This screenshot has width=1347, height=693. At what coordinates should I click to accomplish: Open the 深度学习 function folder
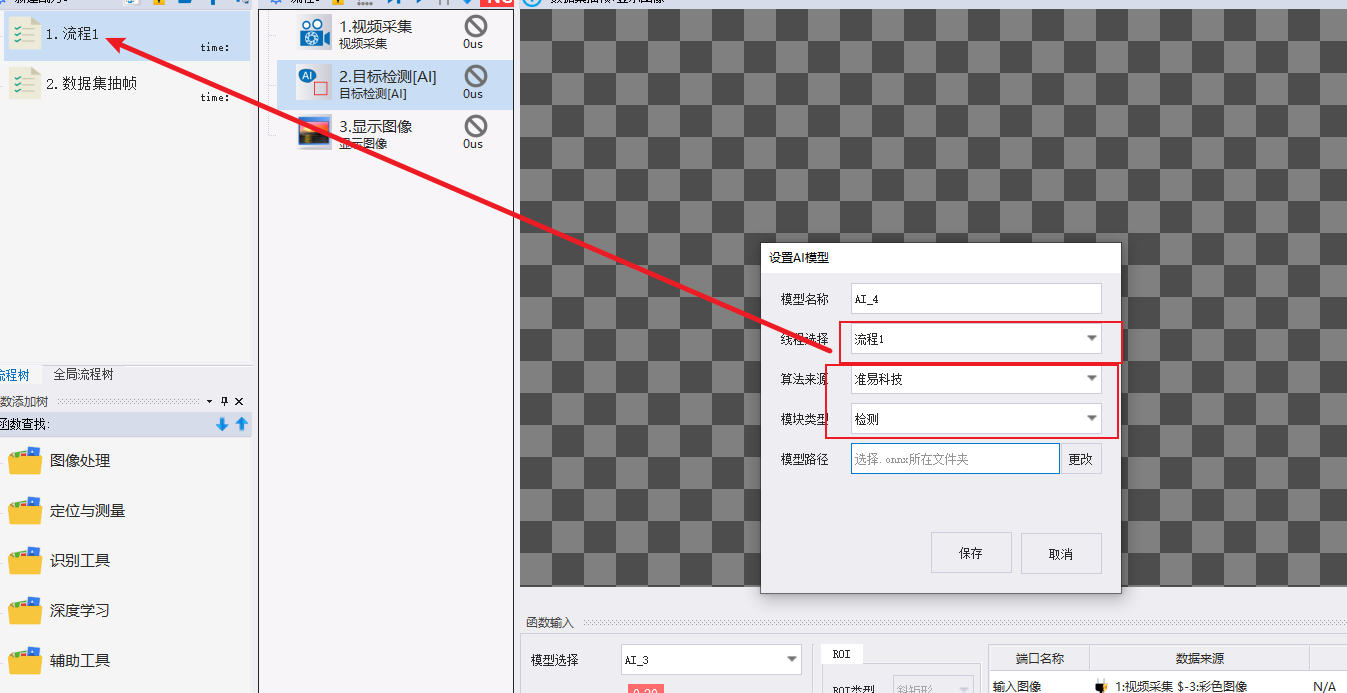pos(60,611)
